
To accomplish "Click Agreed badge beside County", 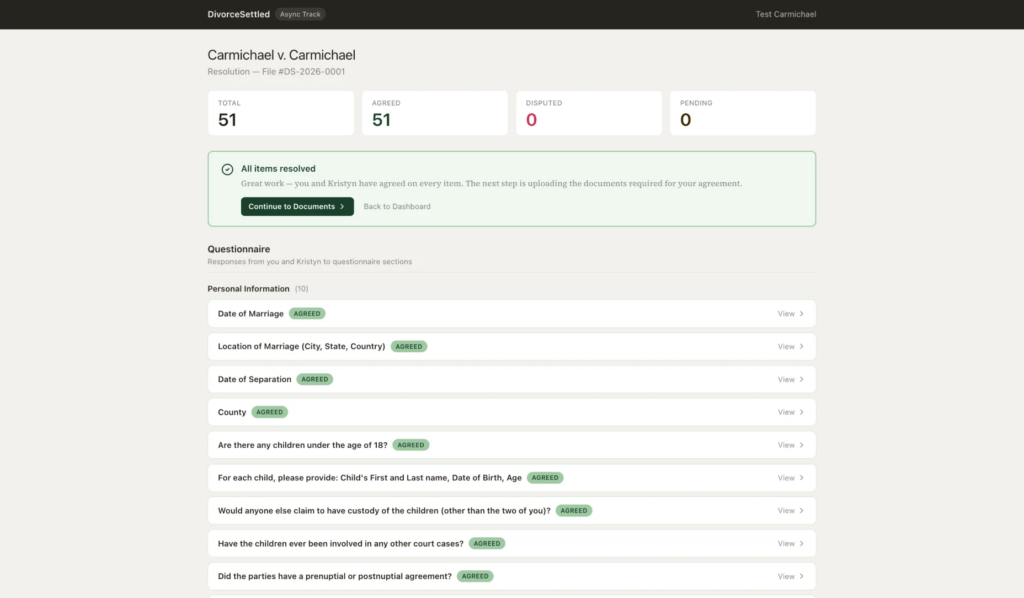I will click(x=270, y=412).
